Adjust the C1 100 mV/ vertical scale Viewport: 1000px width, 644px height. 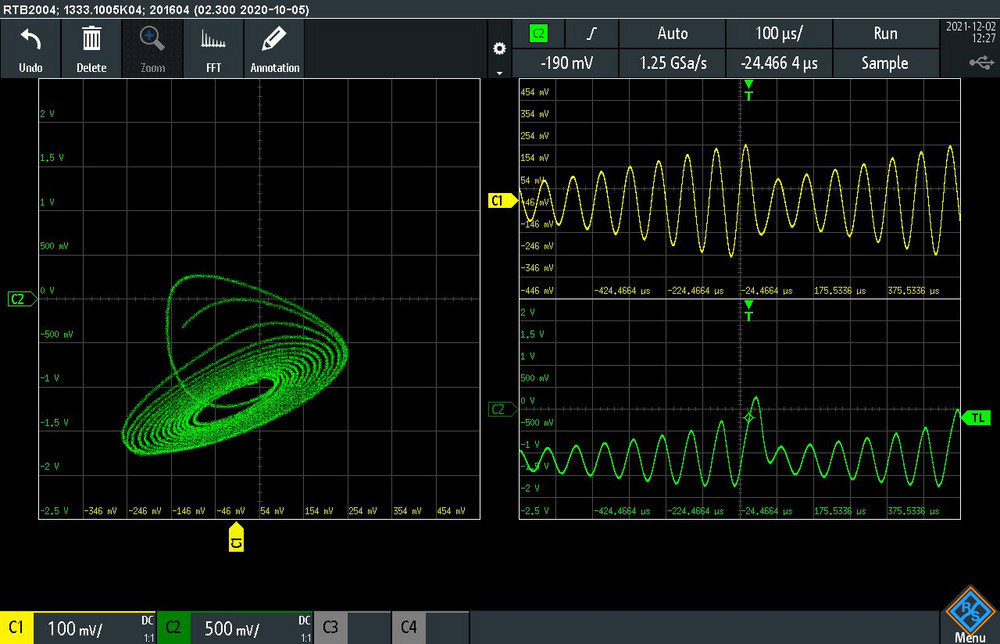click(94, 628)
